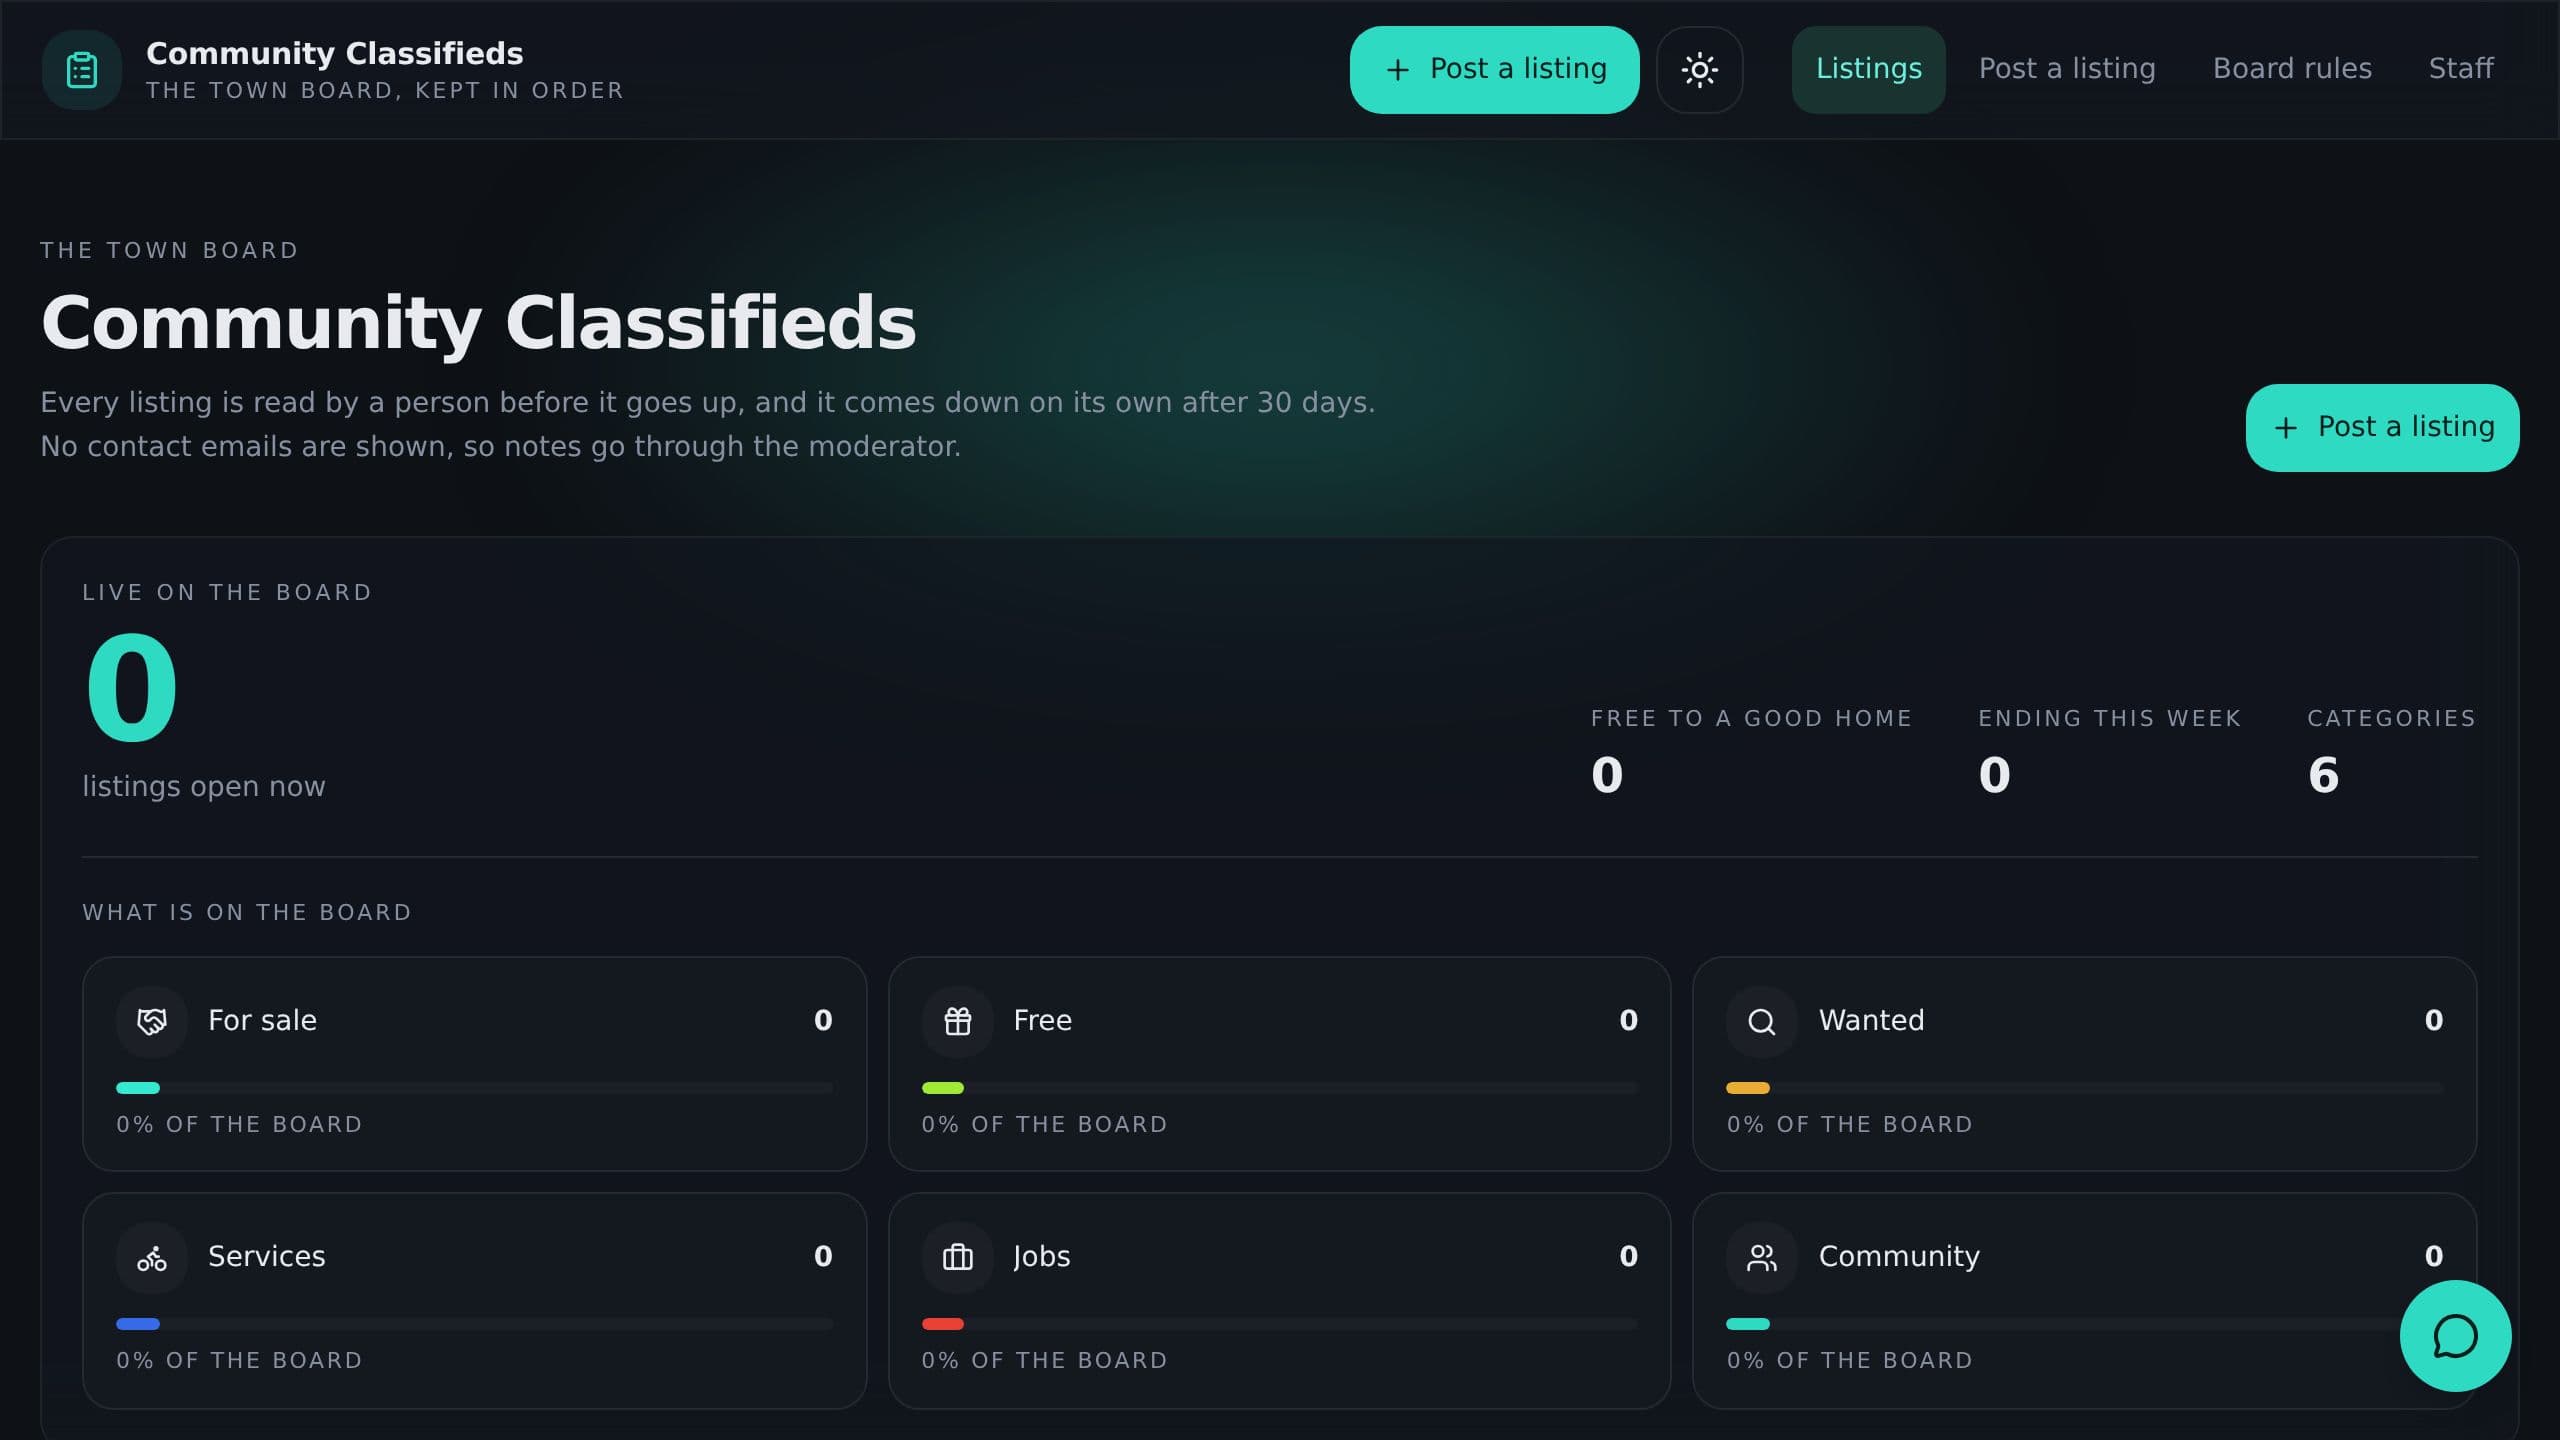Click the Jobs red progress bar
The image size is (2560, 1440).
pyautogui.click(x=1279, y=1324)
